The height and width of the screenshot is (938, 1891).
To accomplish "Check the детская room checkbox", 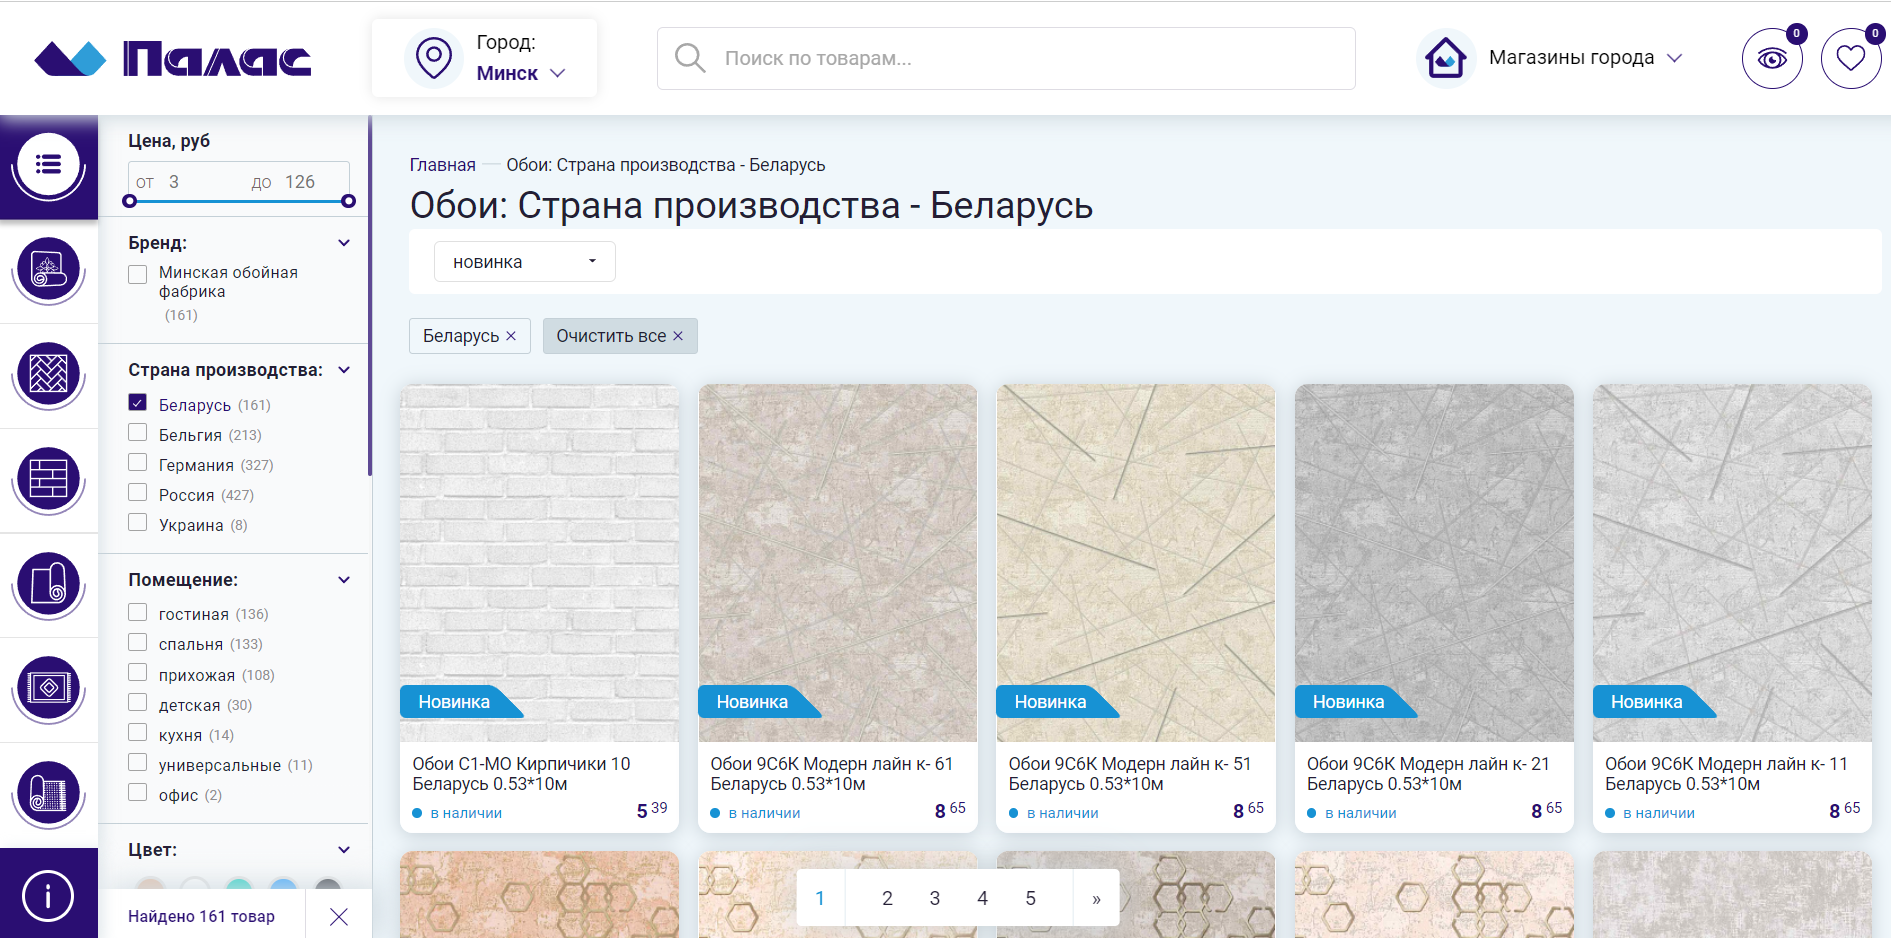I will click(138, 703).
